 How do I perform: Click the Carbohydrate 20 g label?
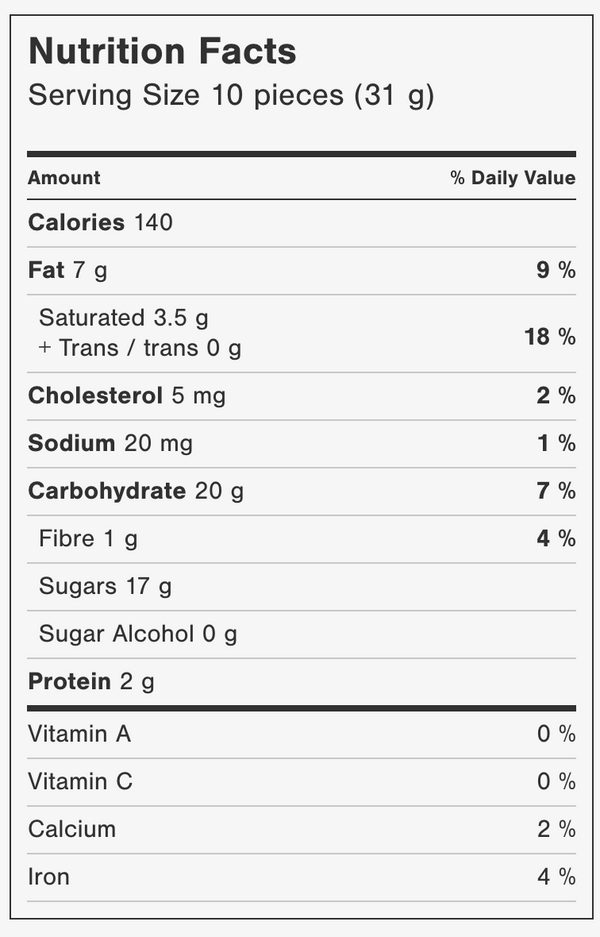coord(136,491)
